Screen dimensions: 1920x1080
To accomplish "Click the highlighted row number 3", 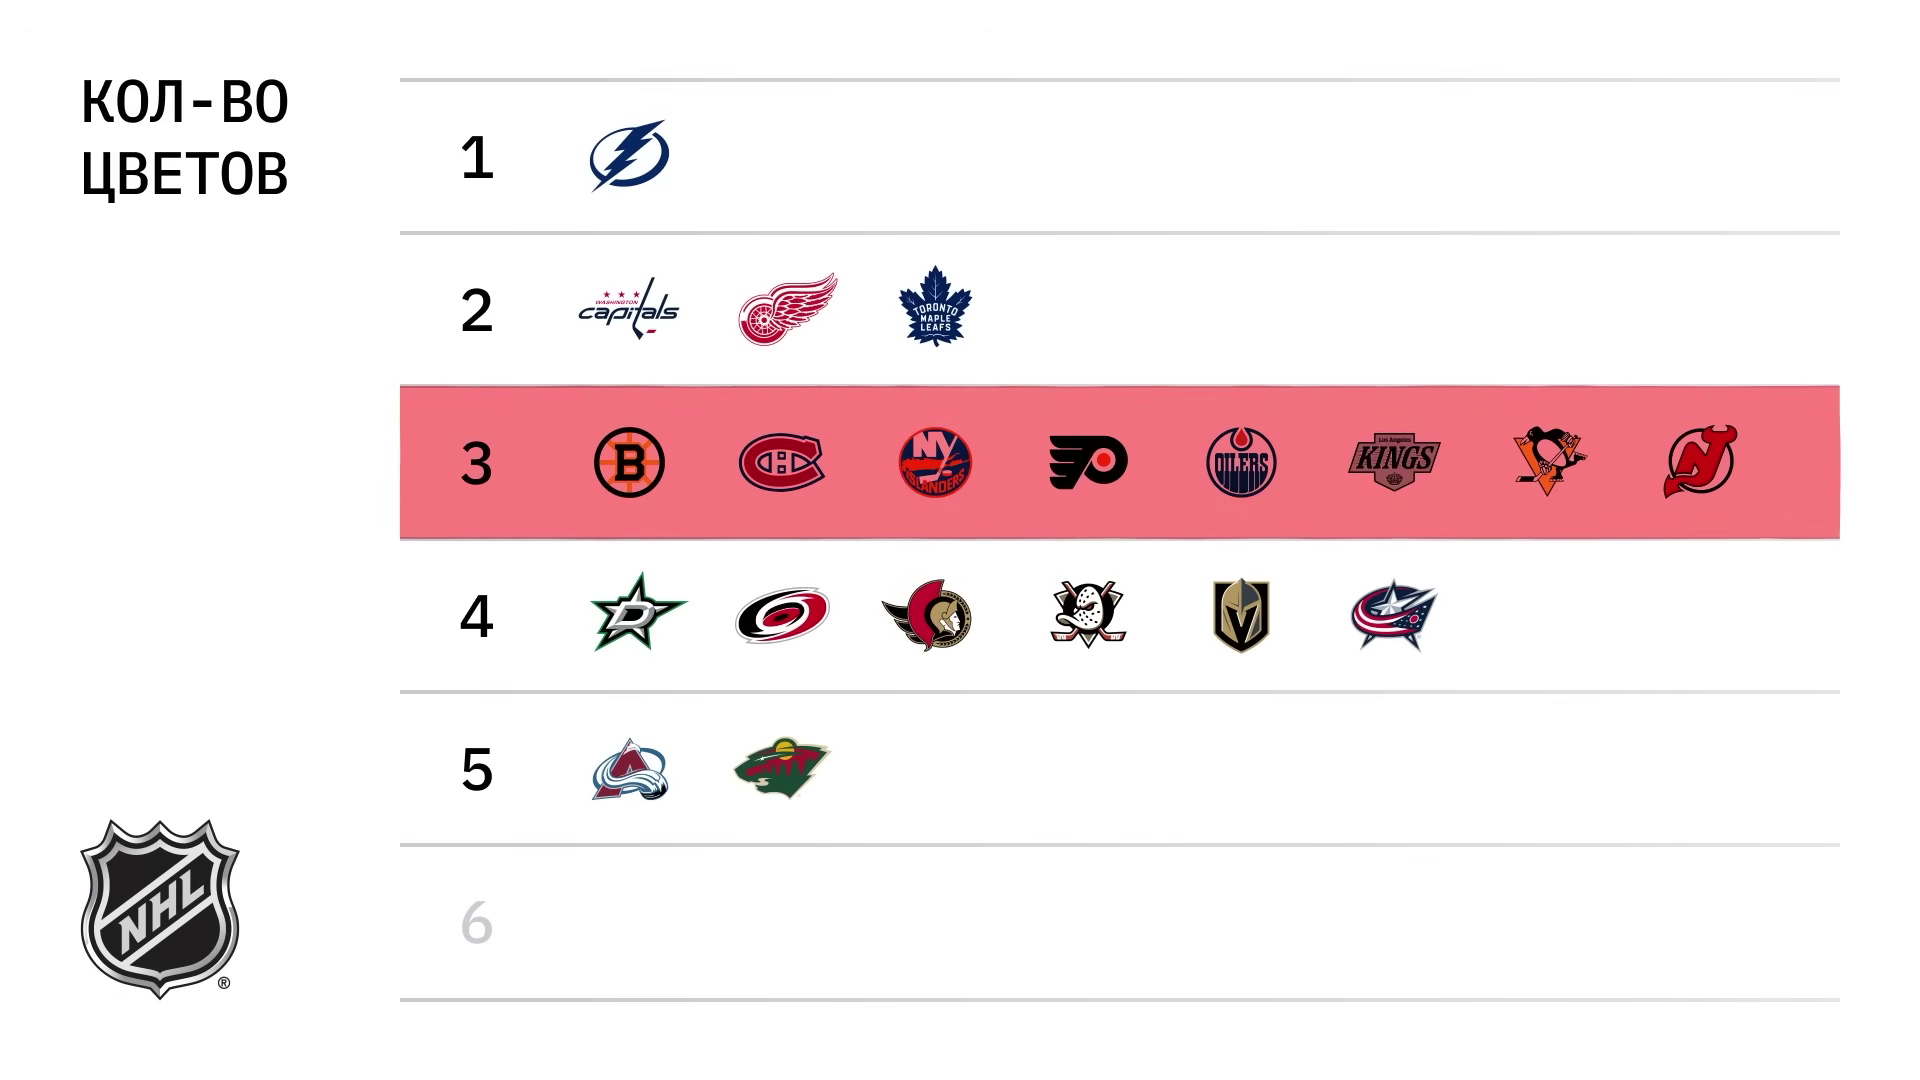I will point(476,464).
